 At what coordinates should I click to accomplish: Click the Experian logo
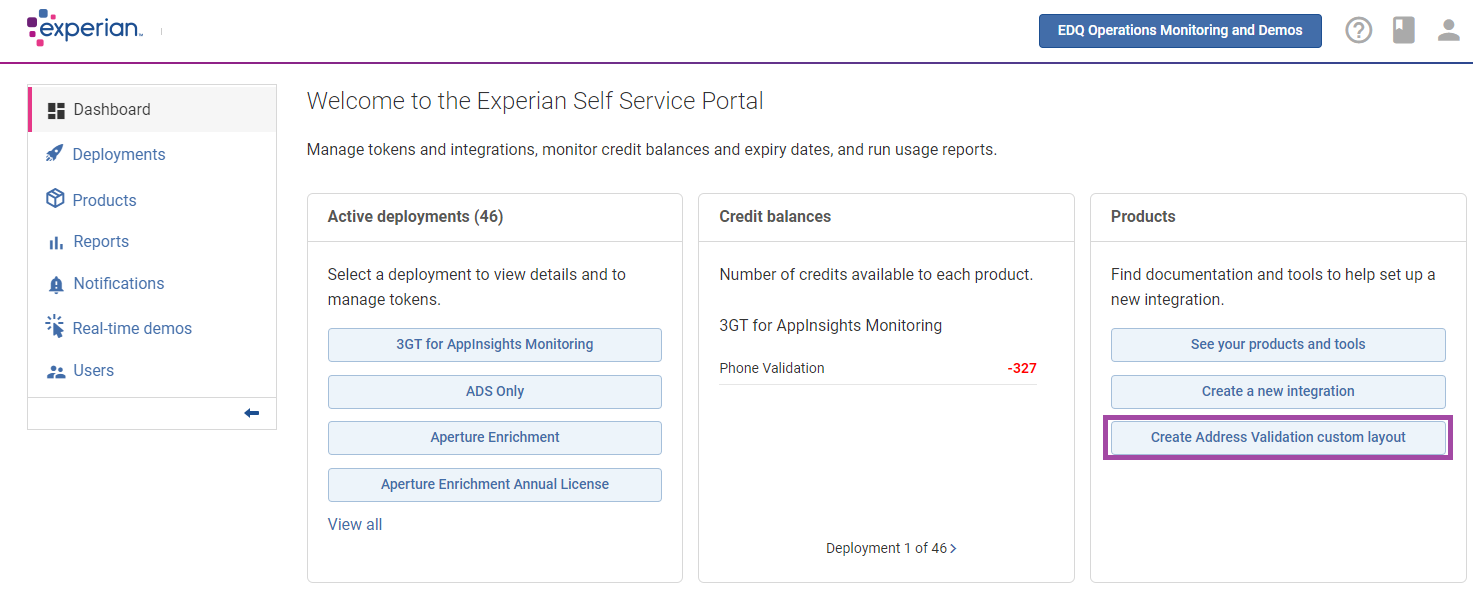tap(85, 28)
